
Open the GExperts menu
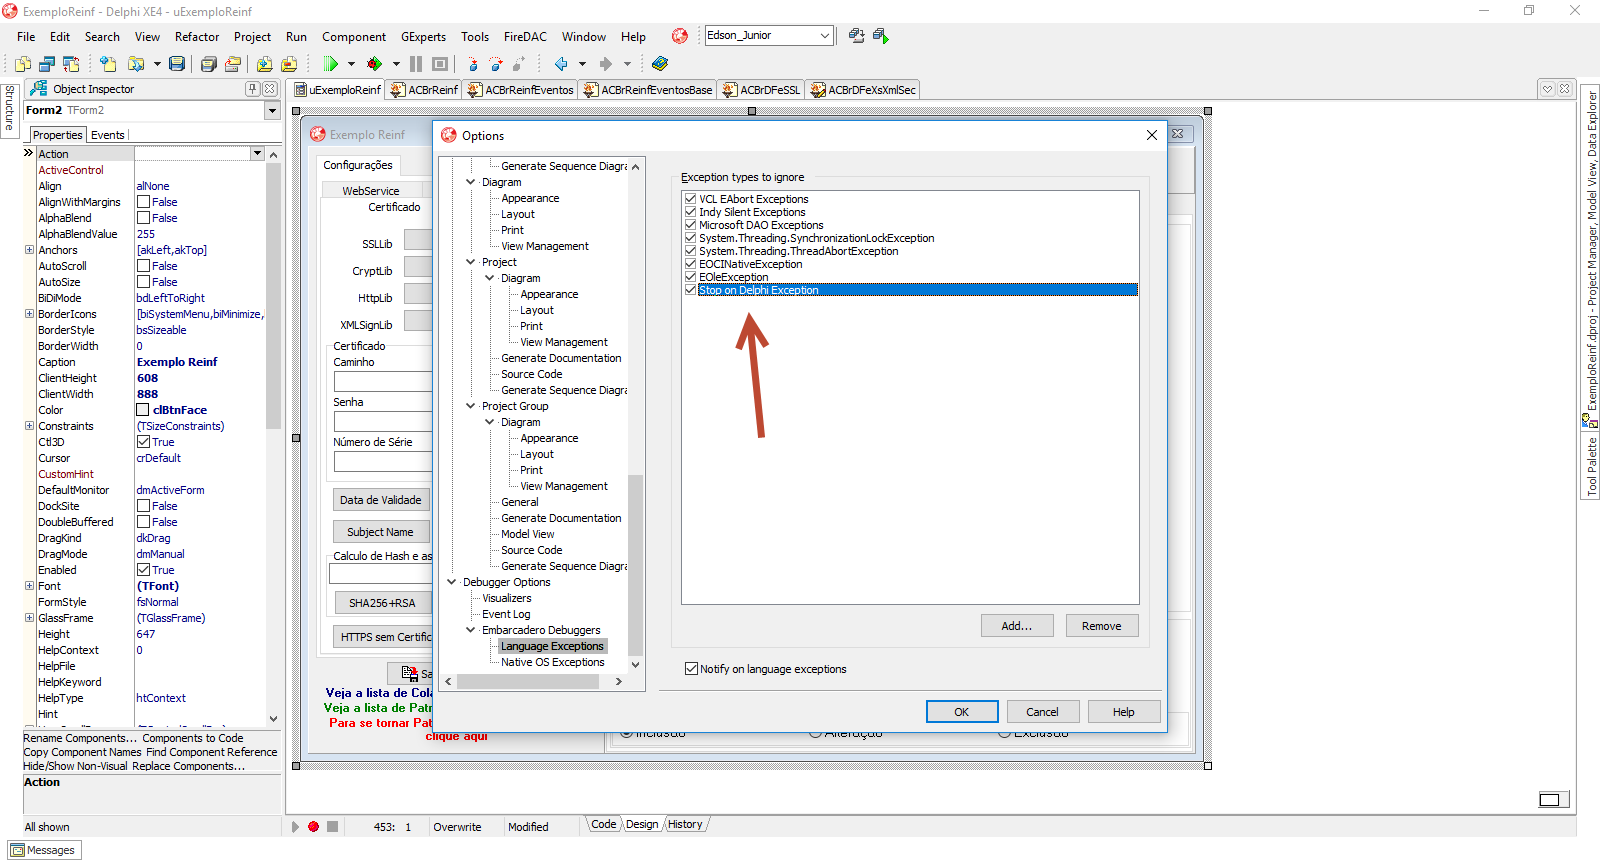coord(424,37)
